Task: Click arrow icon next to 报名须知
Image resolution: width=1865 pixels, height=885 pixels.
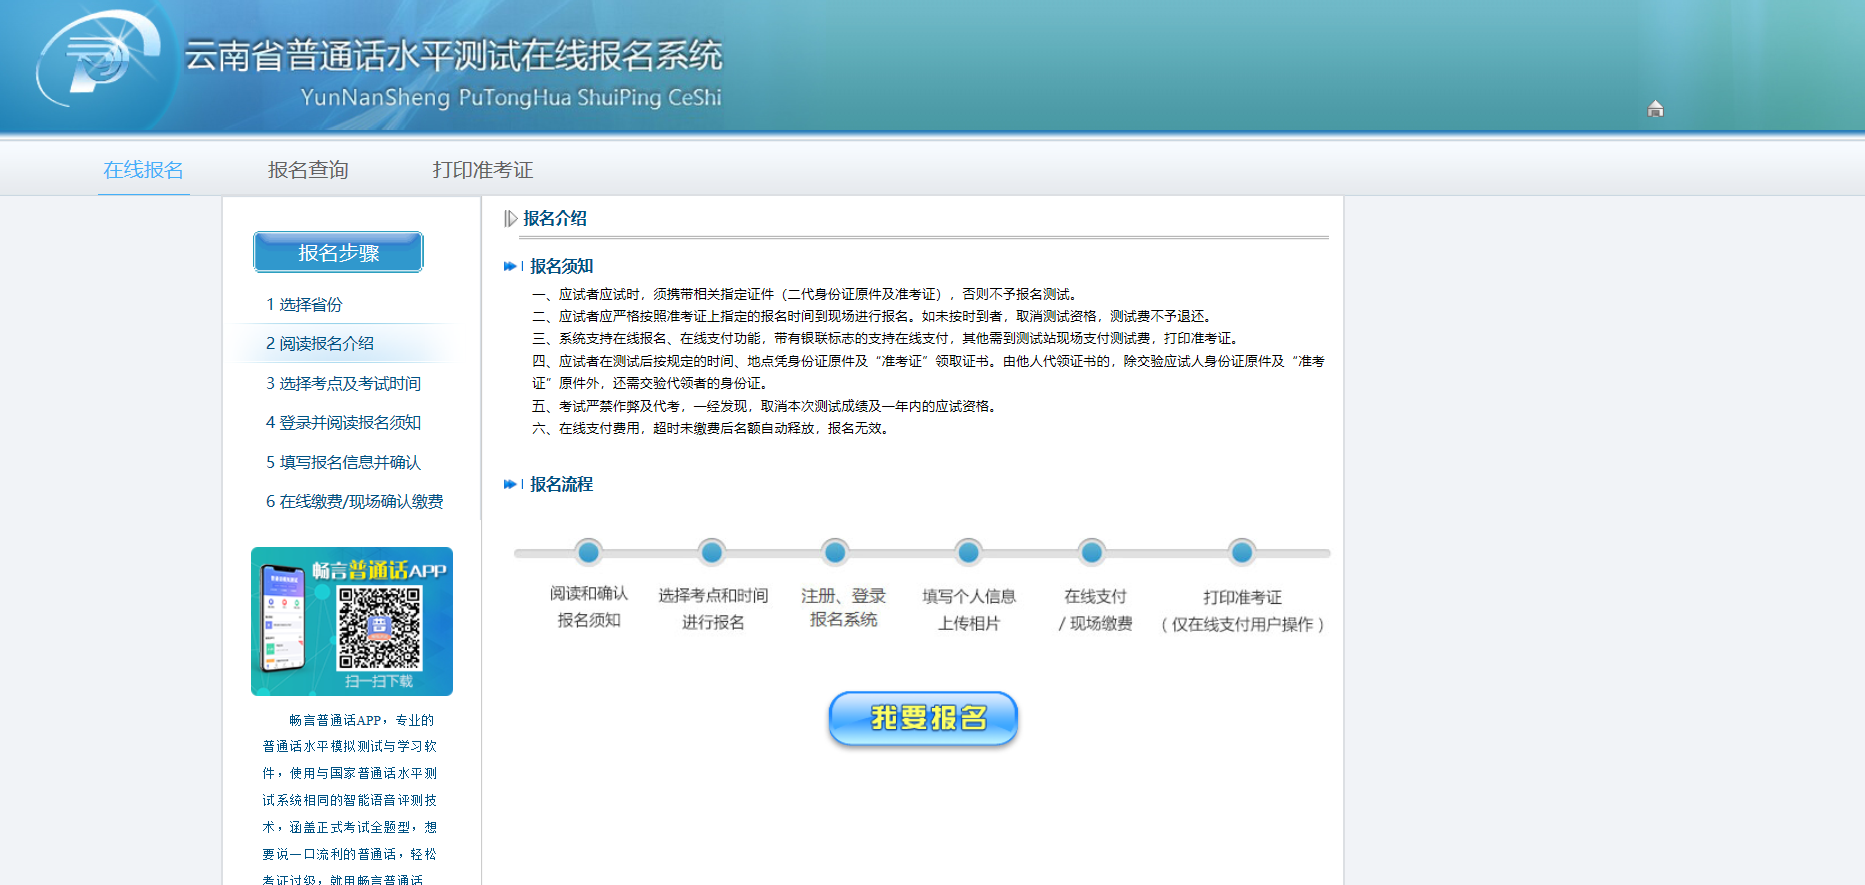Action: [513, 266]
